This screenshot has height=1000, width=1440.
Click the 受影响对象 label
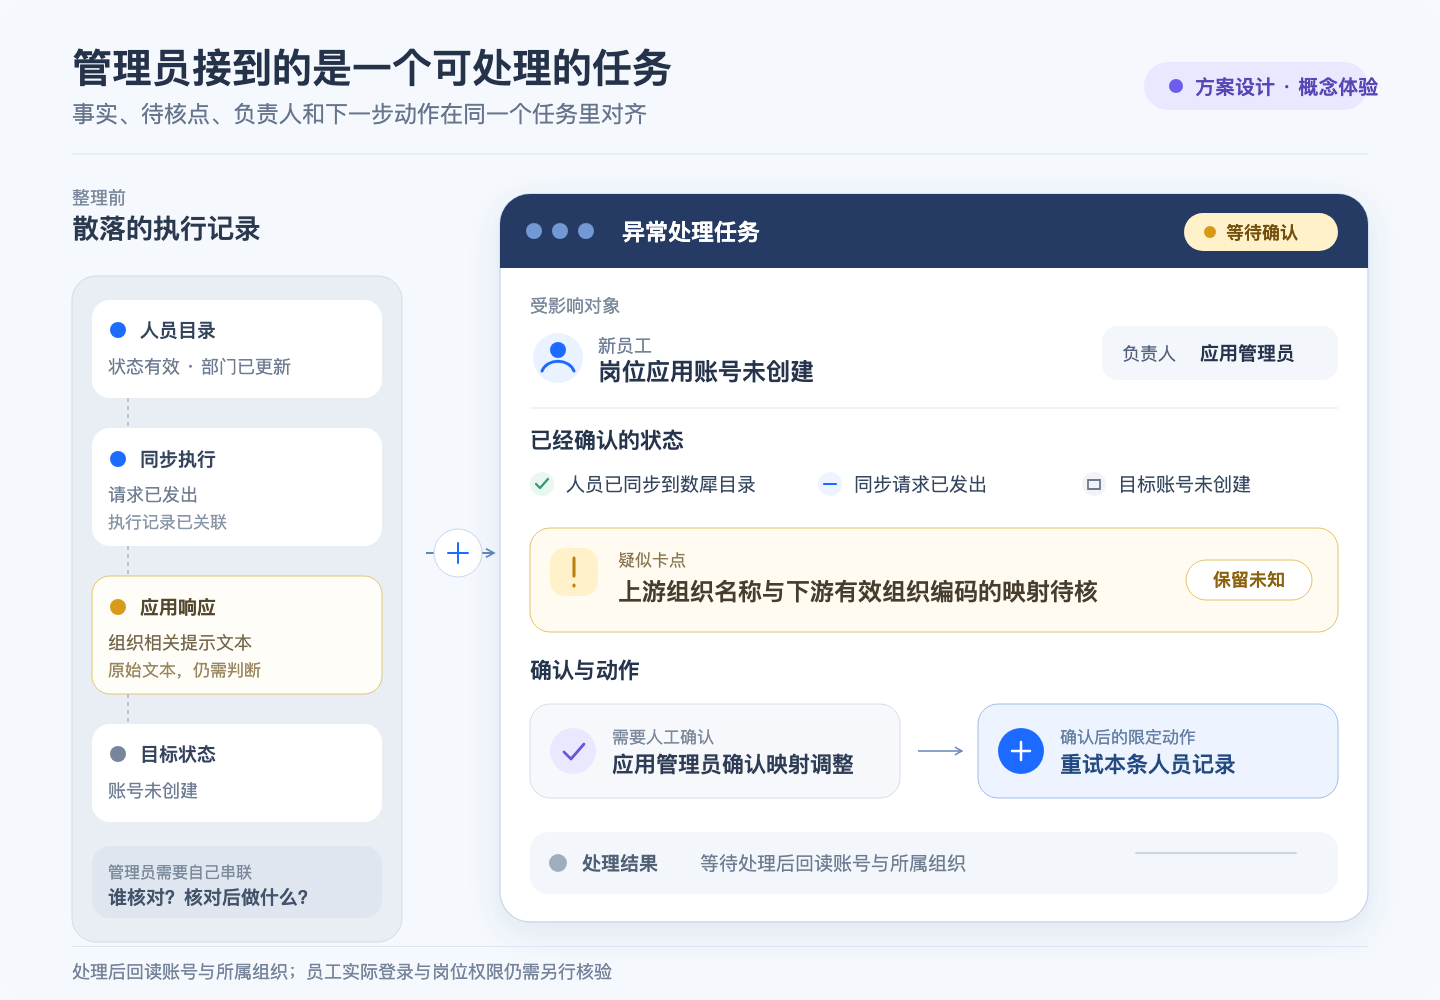coord(575,306)
